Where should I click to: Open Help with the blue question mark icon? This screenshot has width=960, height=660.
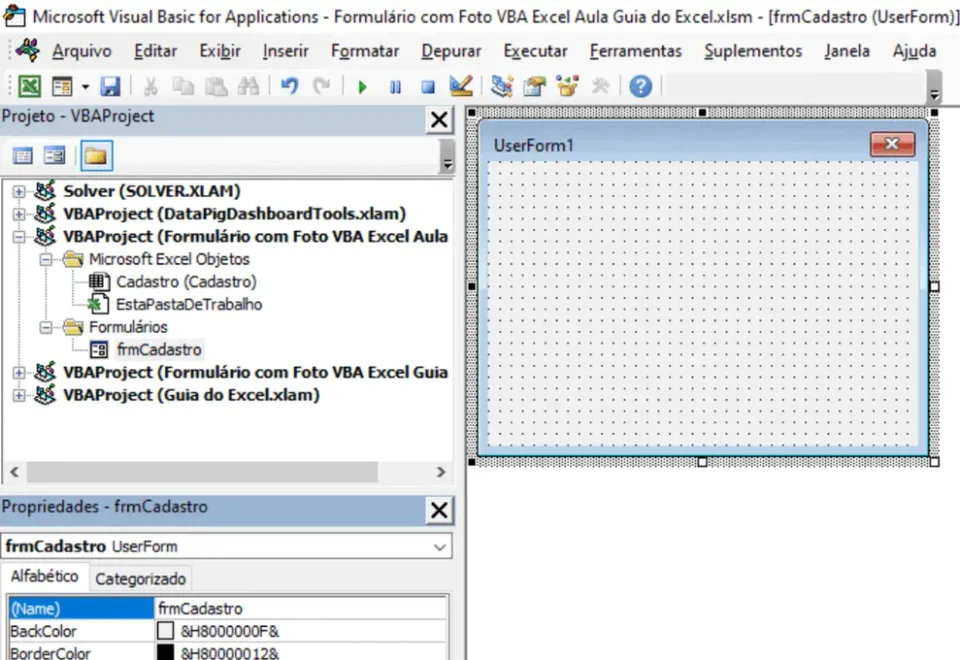640,86
